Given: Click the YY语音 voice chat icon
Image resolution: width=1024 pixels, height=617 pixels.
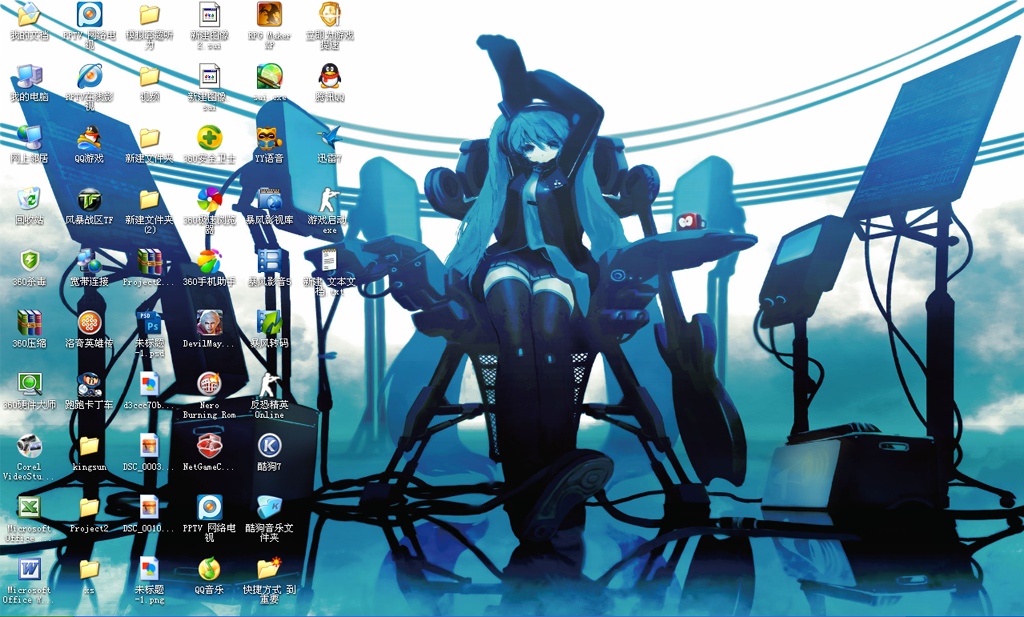Looking at the screenshot, I should point(270,137).
